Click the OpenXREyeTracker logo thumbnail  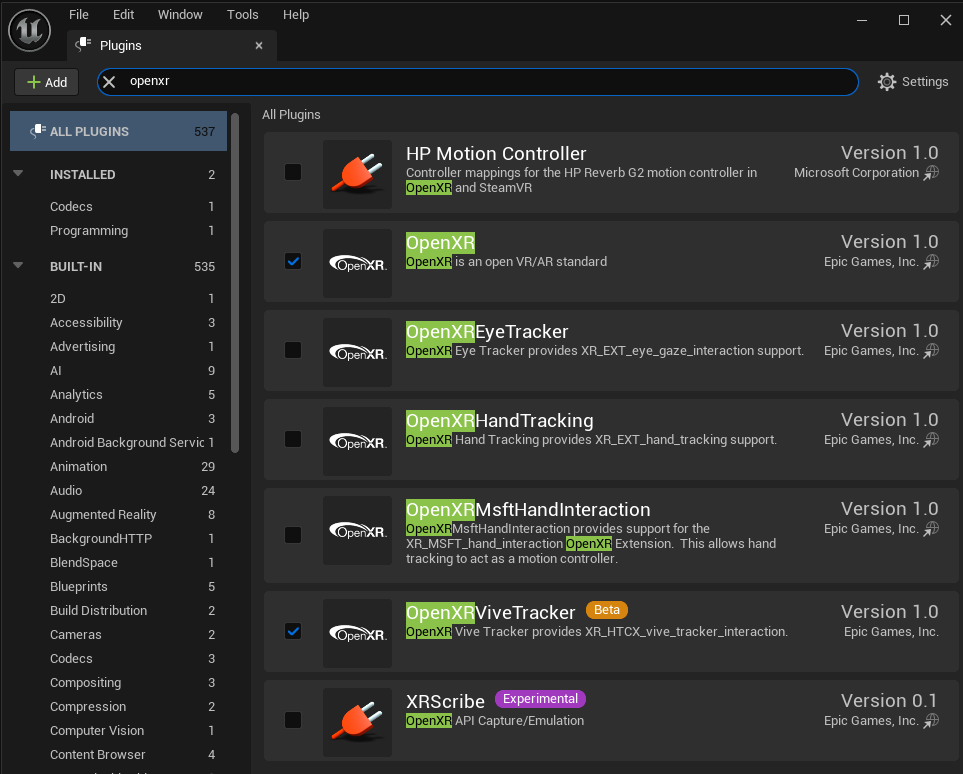(357, 353)
